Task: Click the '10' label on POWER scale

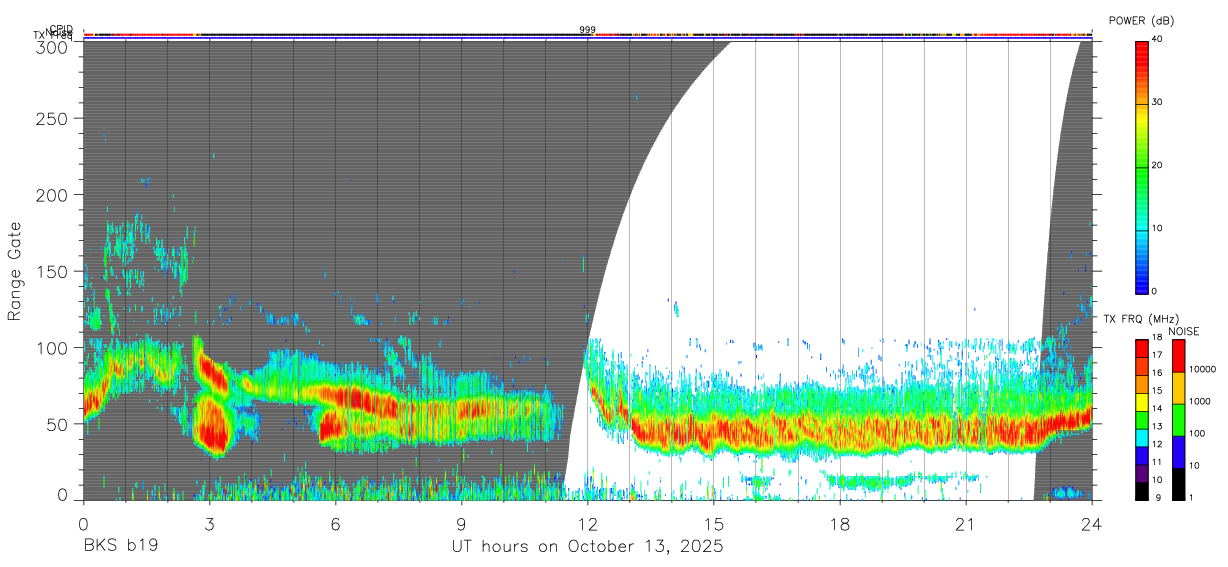Action: point(1158,229)
